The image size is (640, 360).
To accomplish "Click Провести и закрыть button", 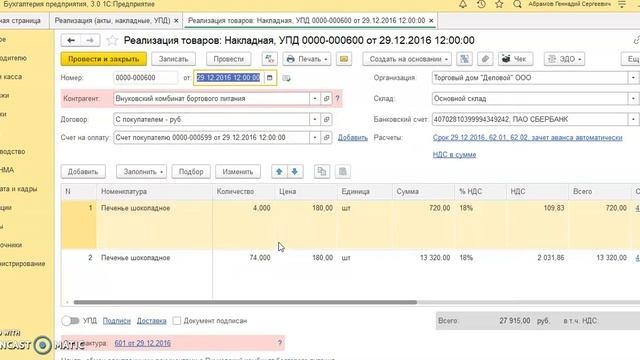I will tap(104, 59).
